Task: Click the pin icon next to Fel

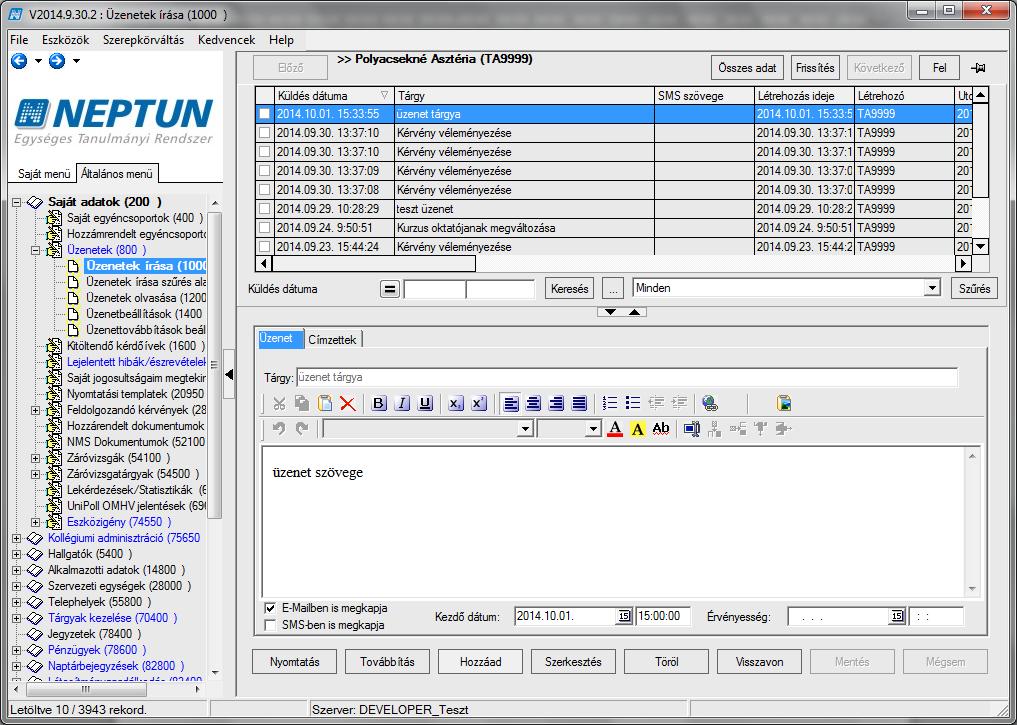Action: [978, 68]
